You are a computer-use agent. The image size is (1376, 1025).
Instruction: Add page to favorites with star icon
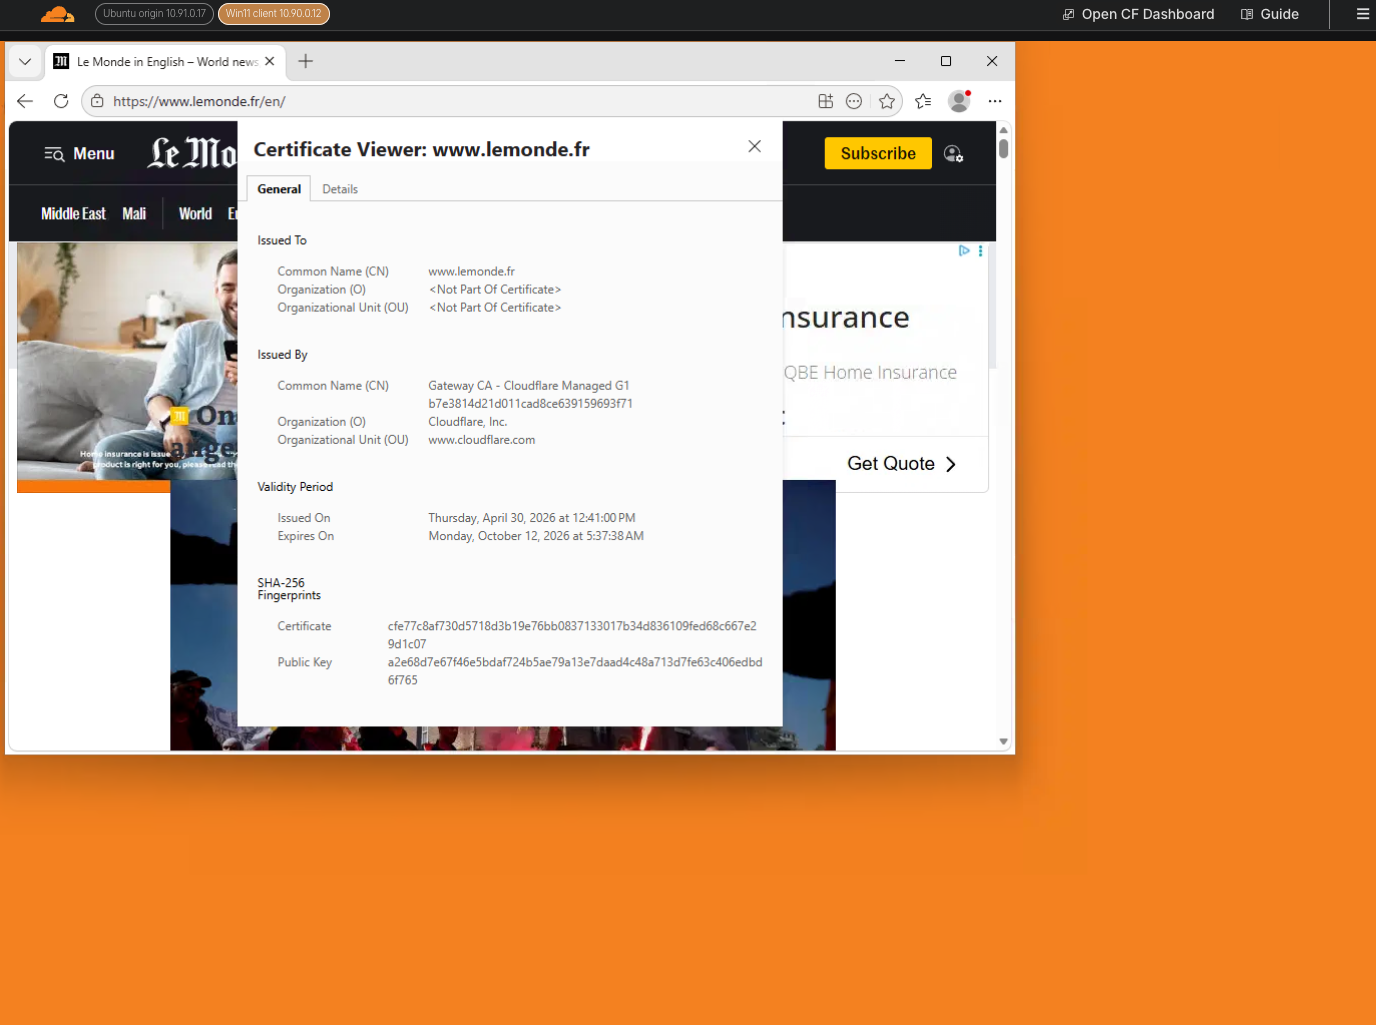[x=887, y=101]
